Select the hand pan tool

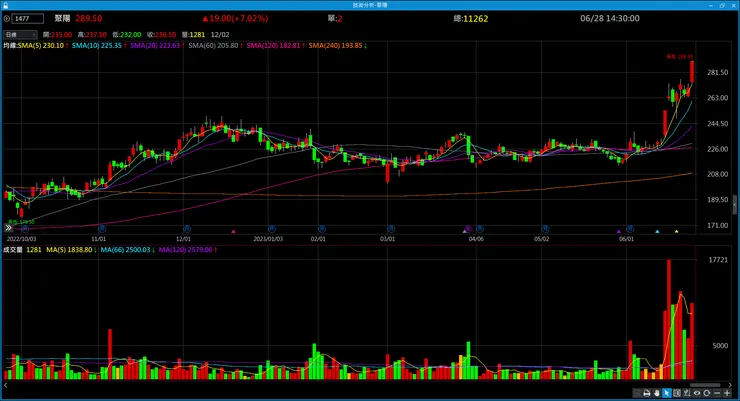[x=656, y=393]
